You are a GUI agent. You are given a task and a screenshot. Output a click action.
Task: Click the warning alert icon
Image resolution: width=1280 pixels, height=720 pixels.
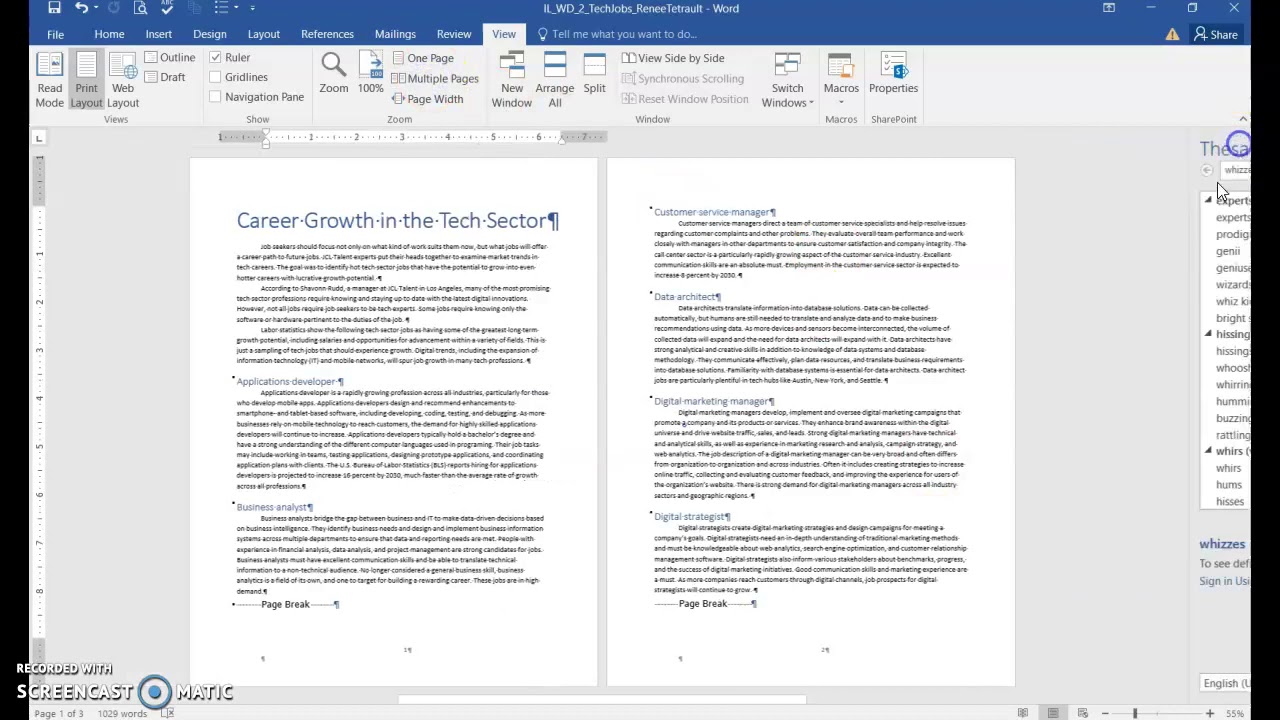coord(1172,34)
